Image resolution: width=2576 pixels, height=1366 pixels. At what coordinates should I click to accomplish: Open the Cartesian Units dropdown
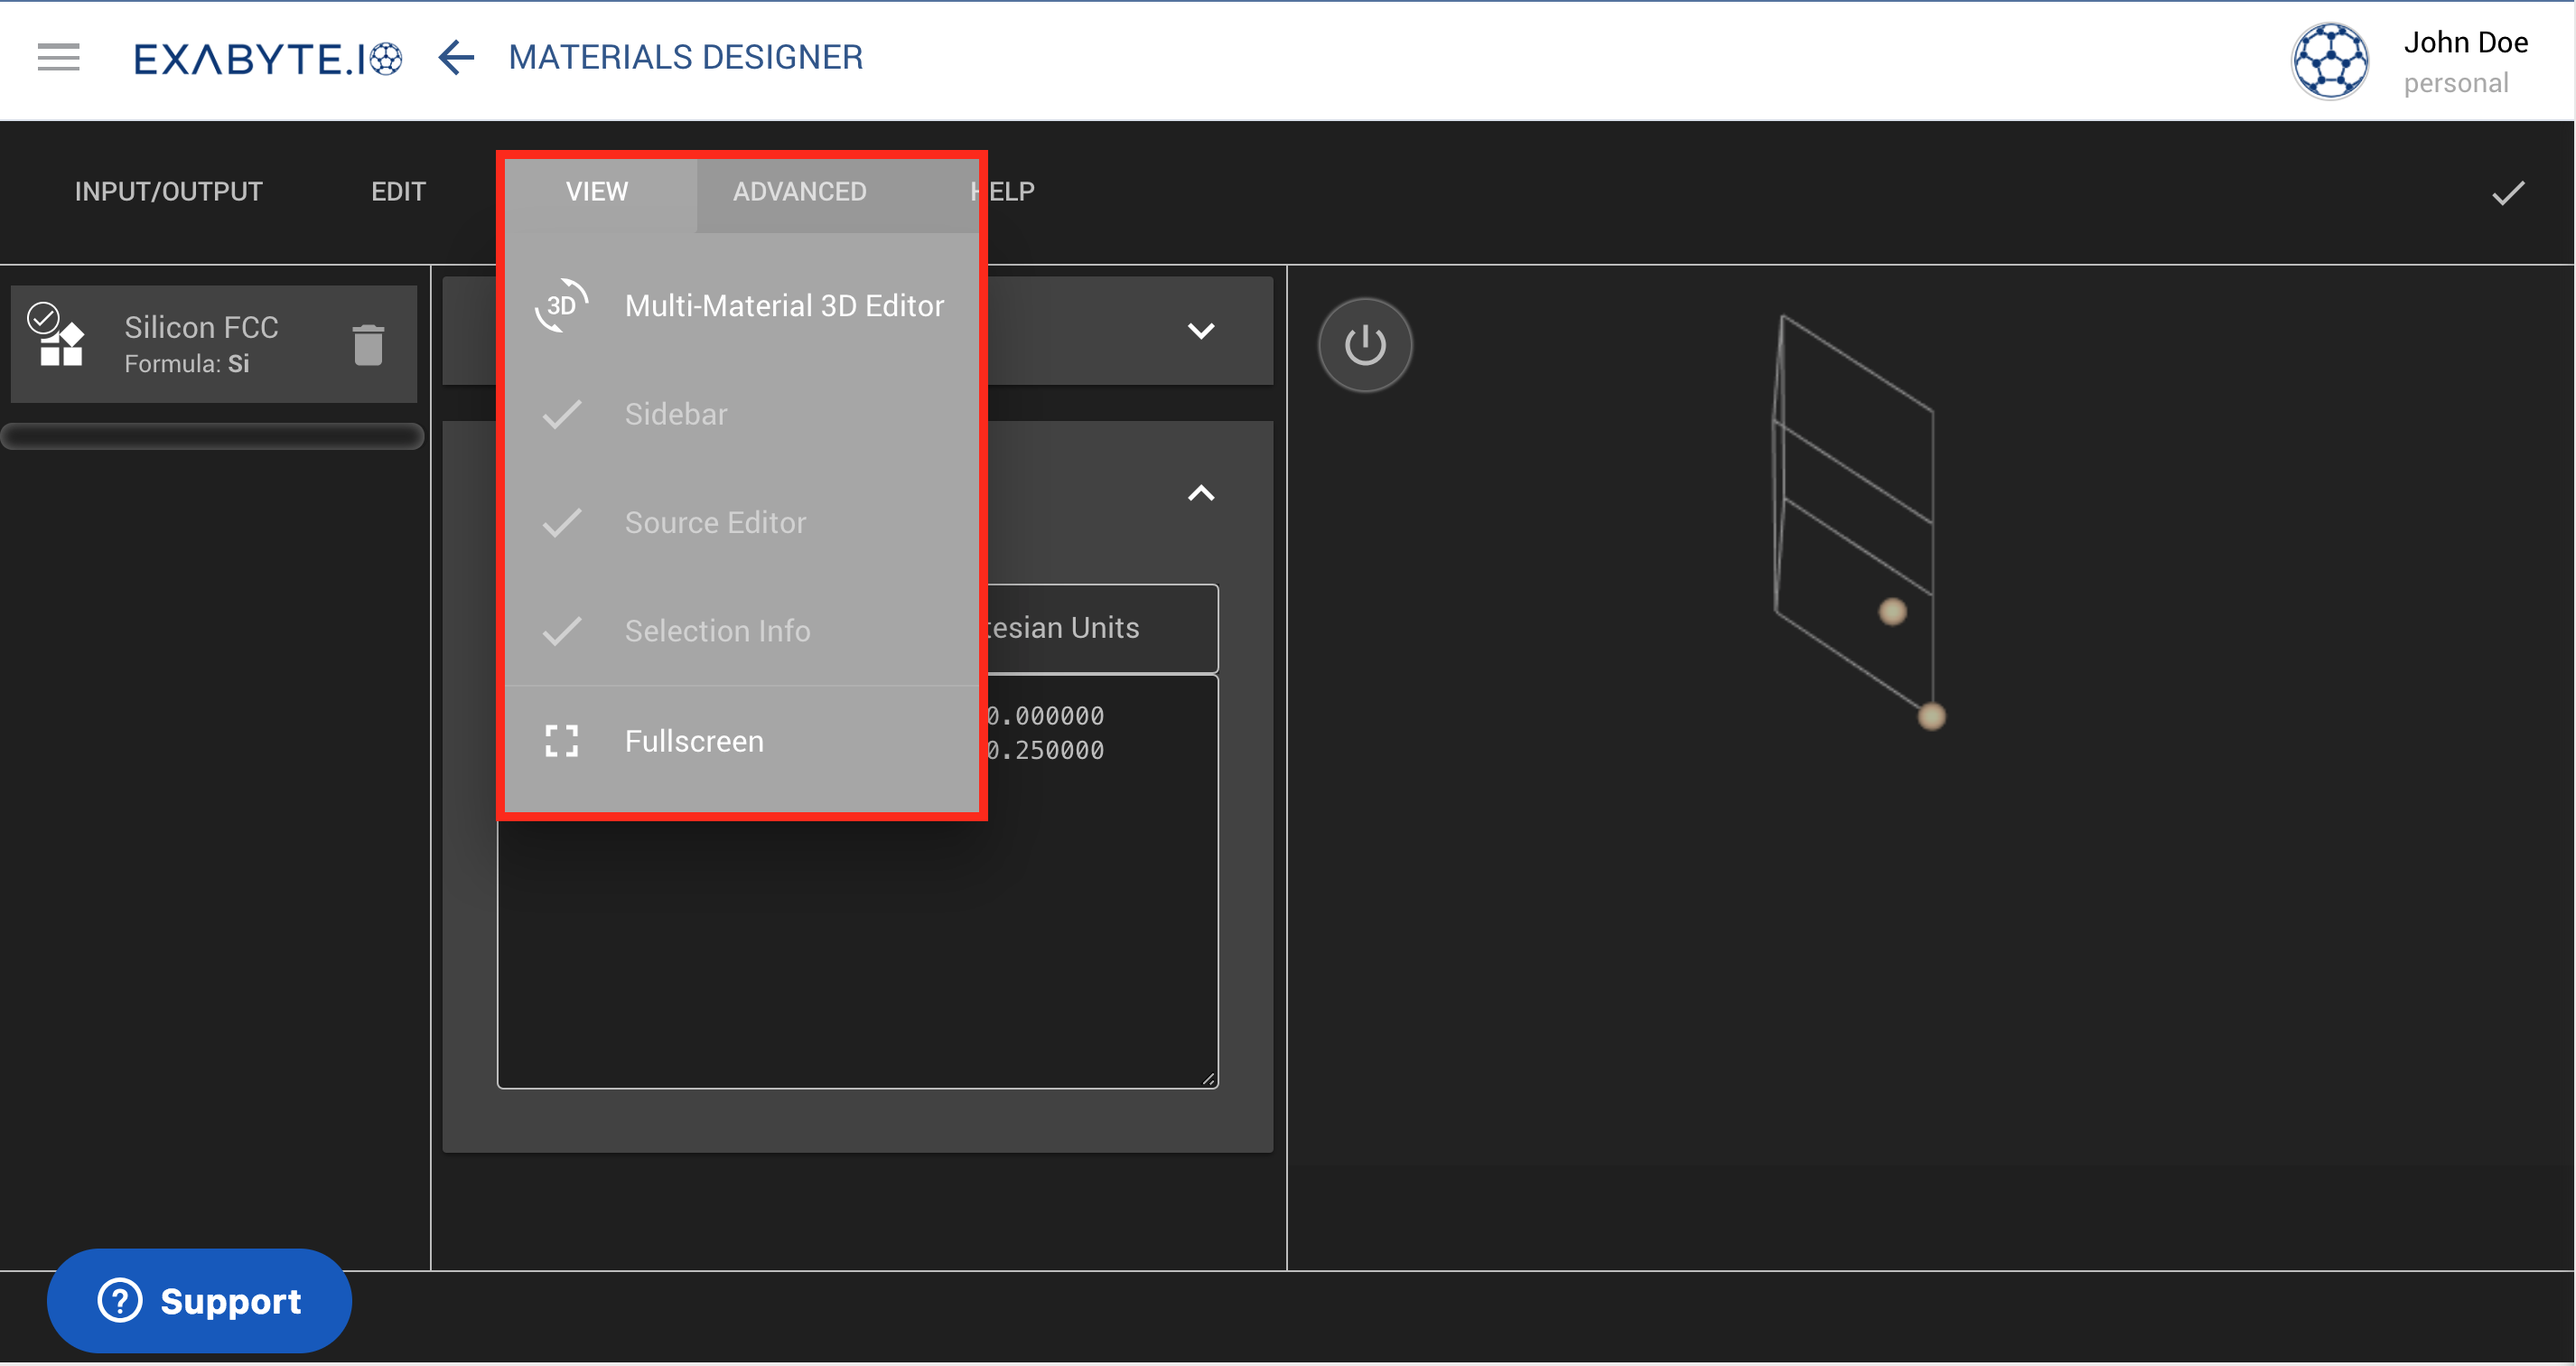pos(1100,628)
